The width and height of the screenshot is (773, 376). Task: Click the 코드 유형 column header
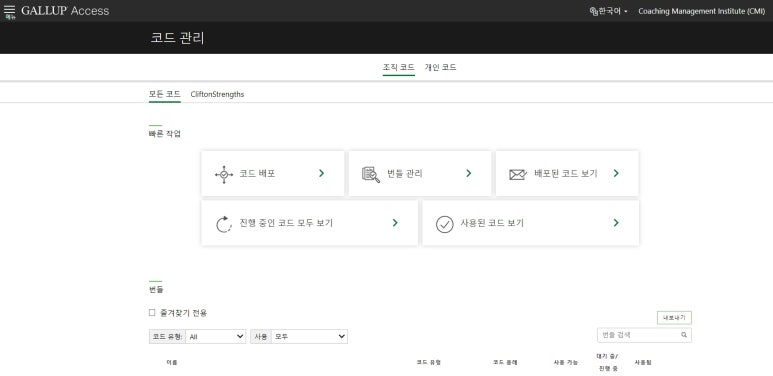pos(428,362)
